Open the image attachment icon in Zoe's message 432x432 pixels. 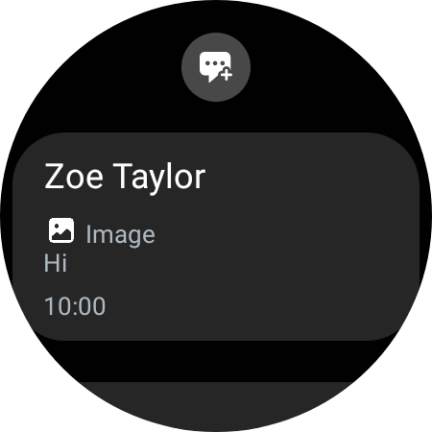coord(61,230)
